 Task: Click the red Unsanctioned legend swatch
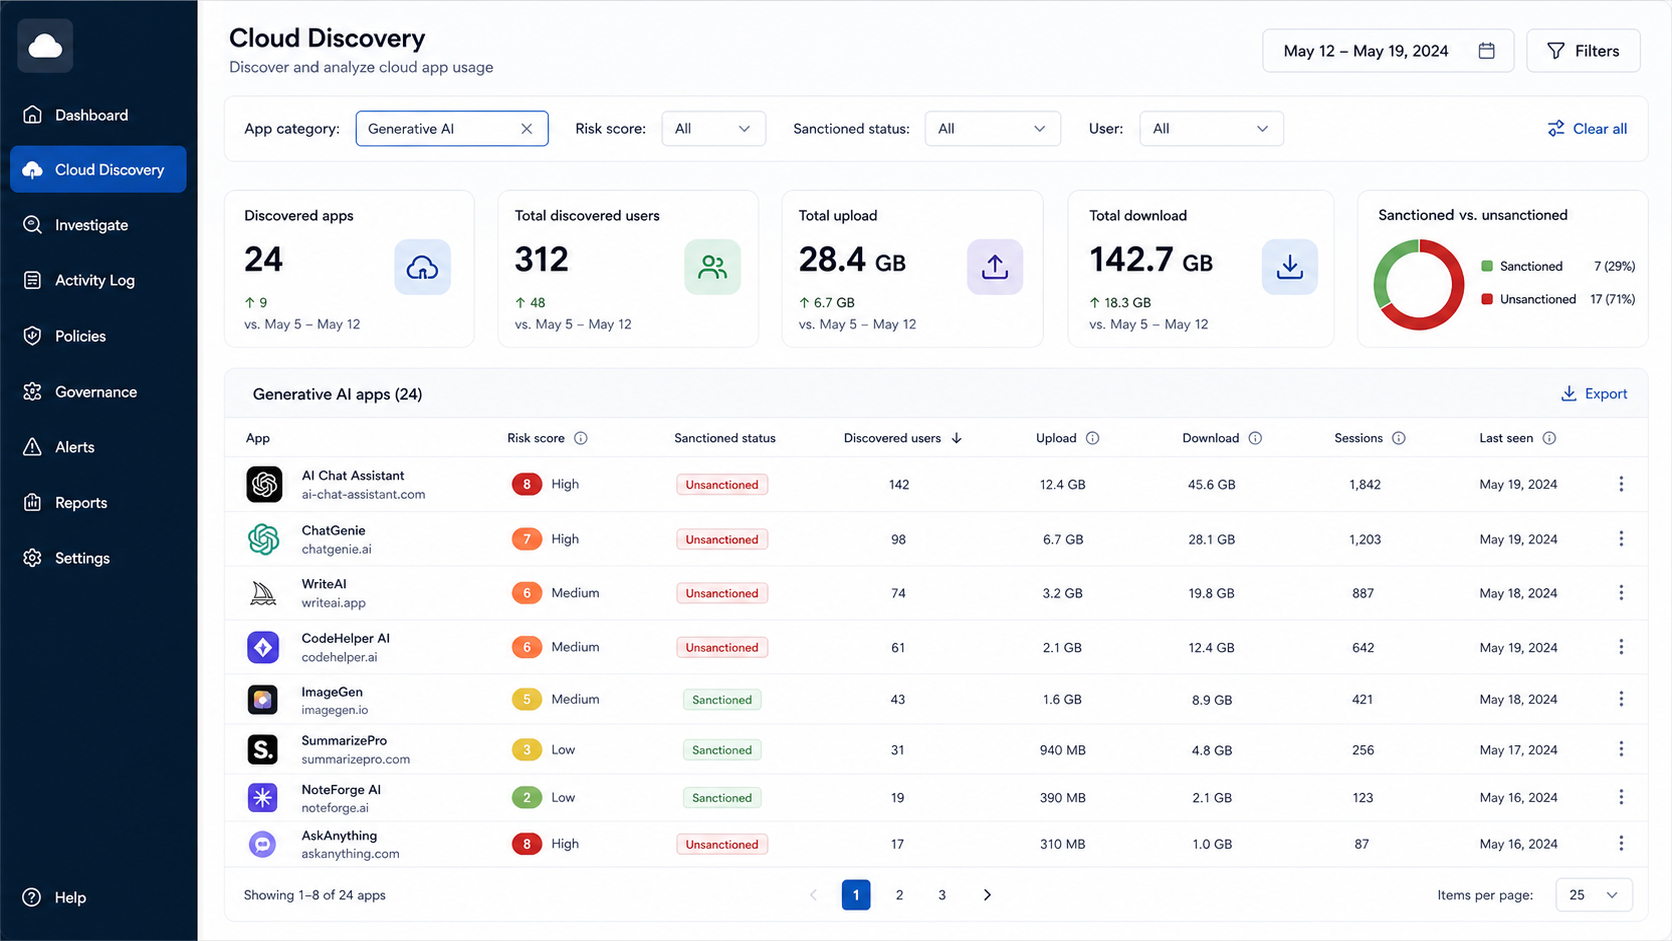[x=1487, y=299]
